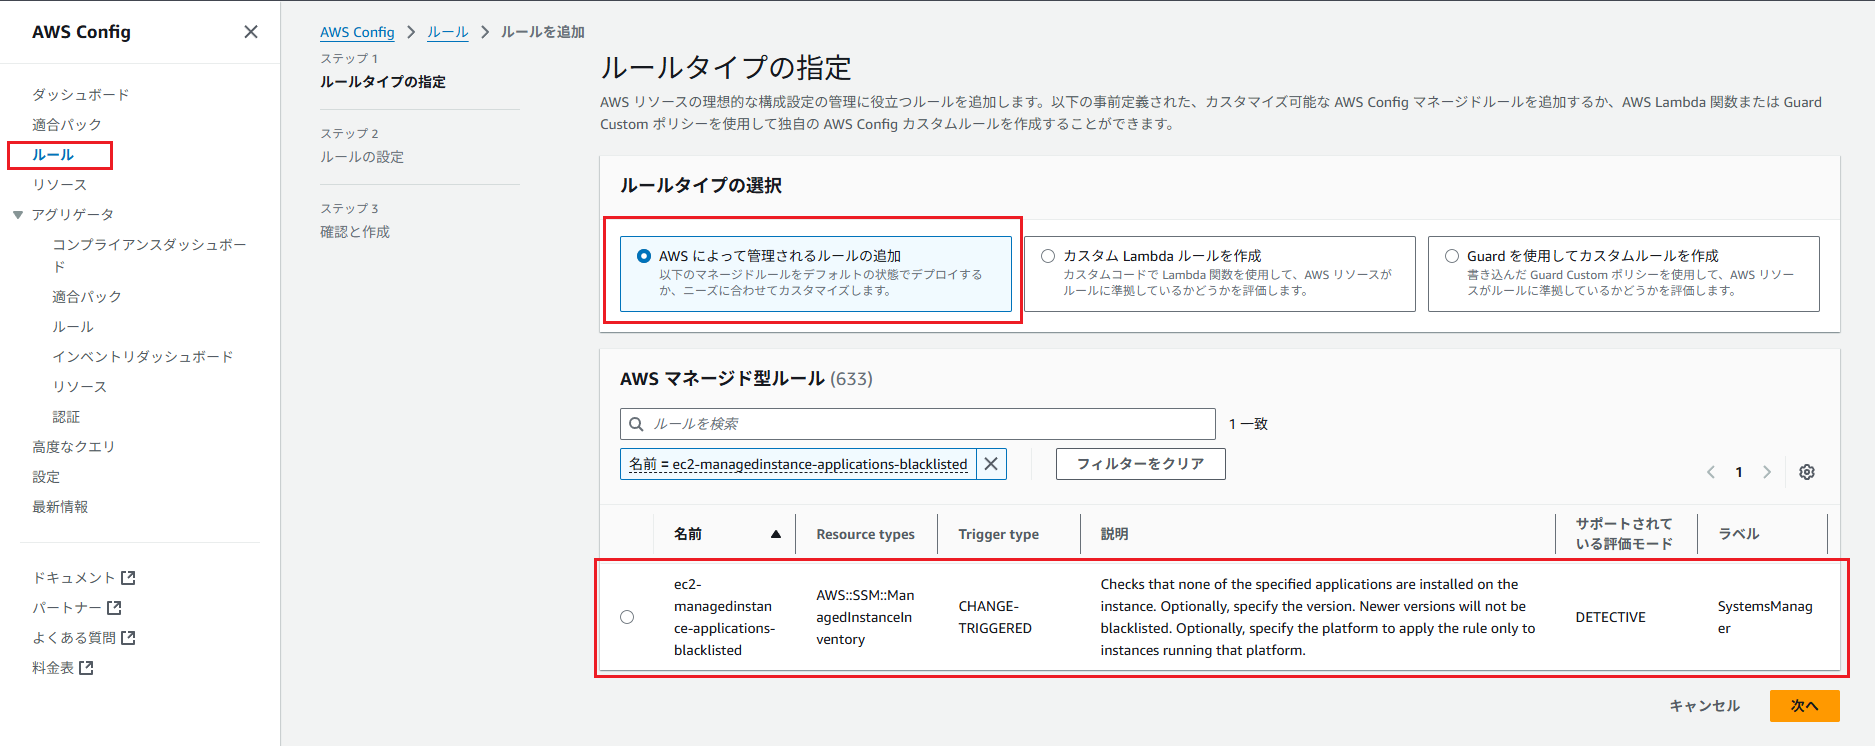
Task: Go to next page of managed rules
Action: pos(1767,472)
